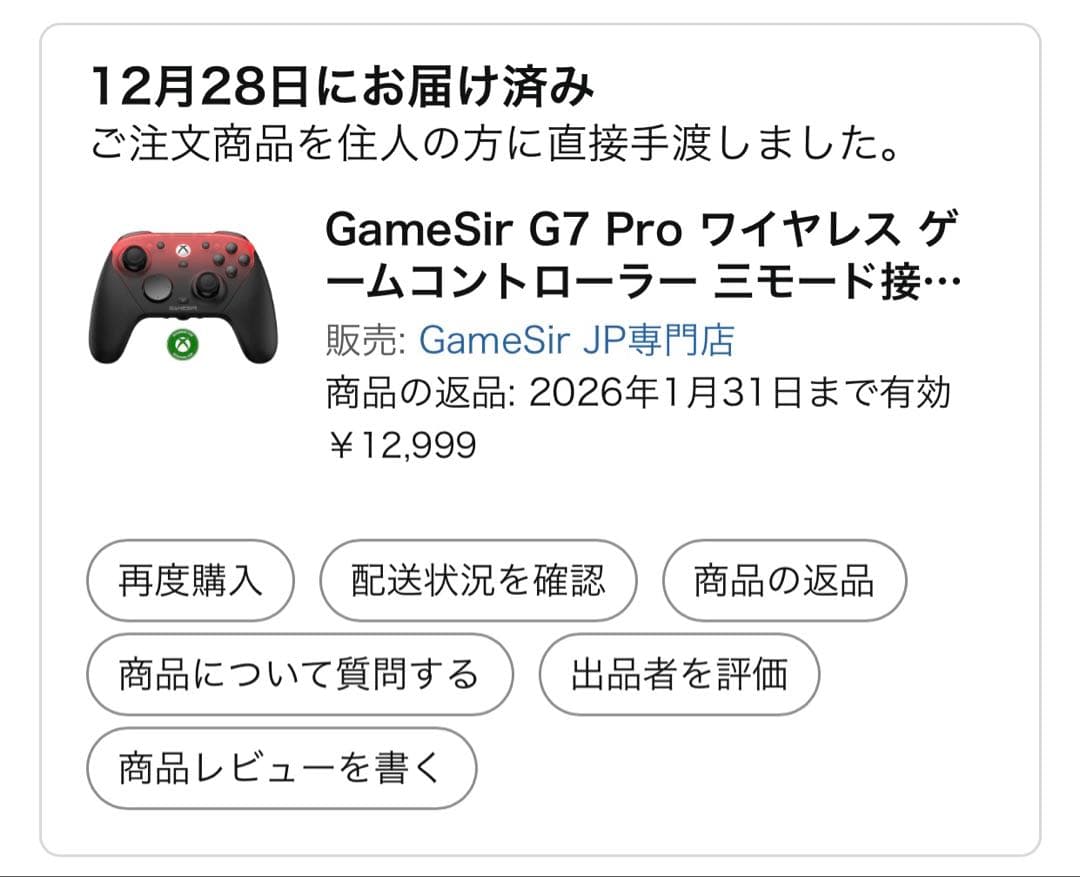Viewport: 1080px width, 877px height.
Task: Open 商品レビューを書く to write a review
Action: point(281,768)
